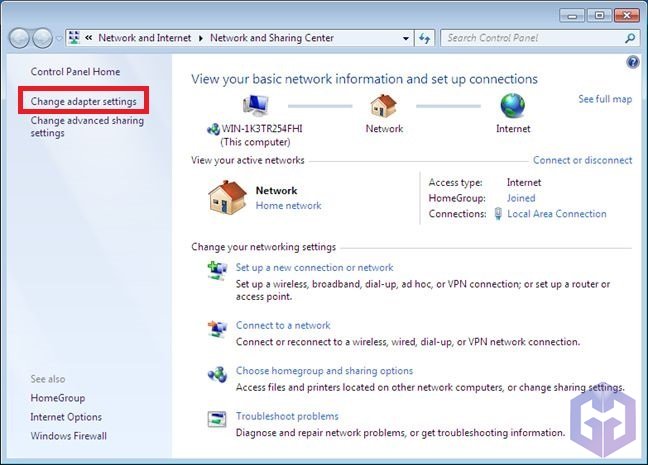This screenshot has height=465, width=648.
Task: Select Network and Sharing Center breadcrumb
Action: pos(272,38)
